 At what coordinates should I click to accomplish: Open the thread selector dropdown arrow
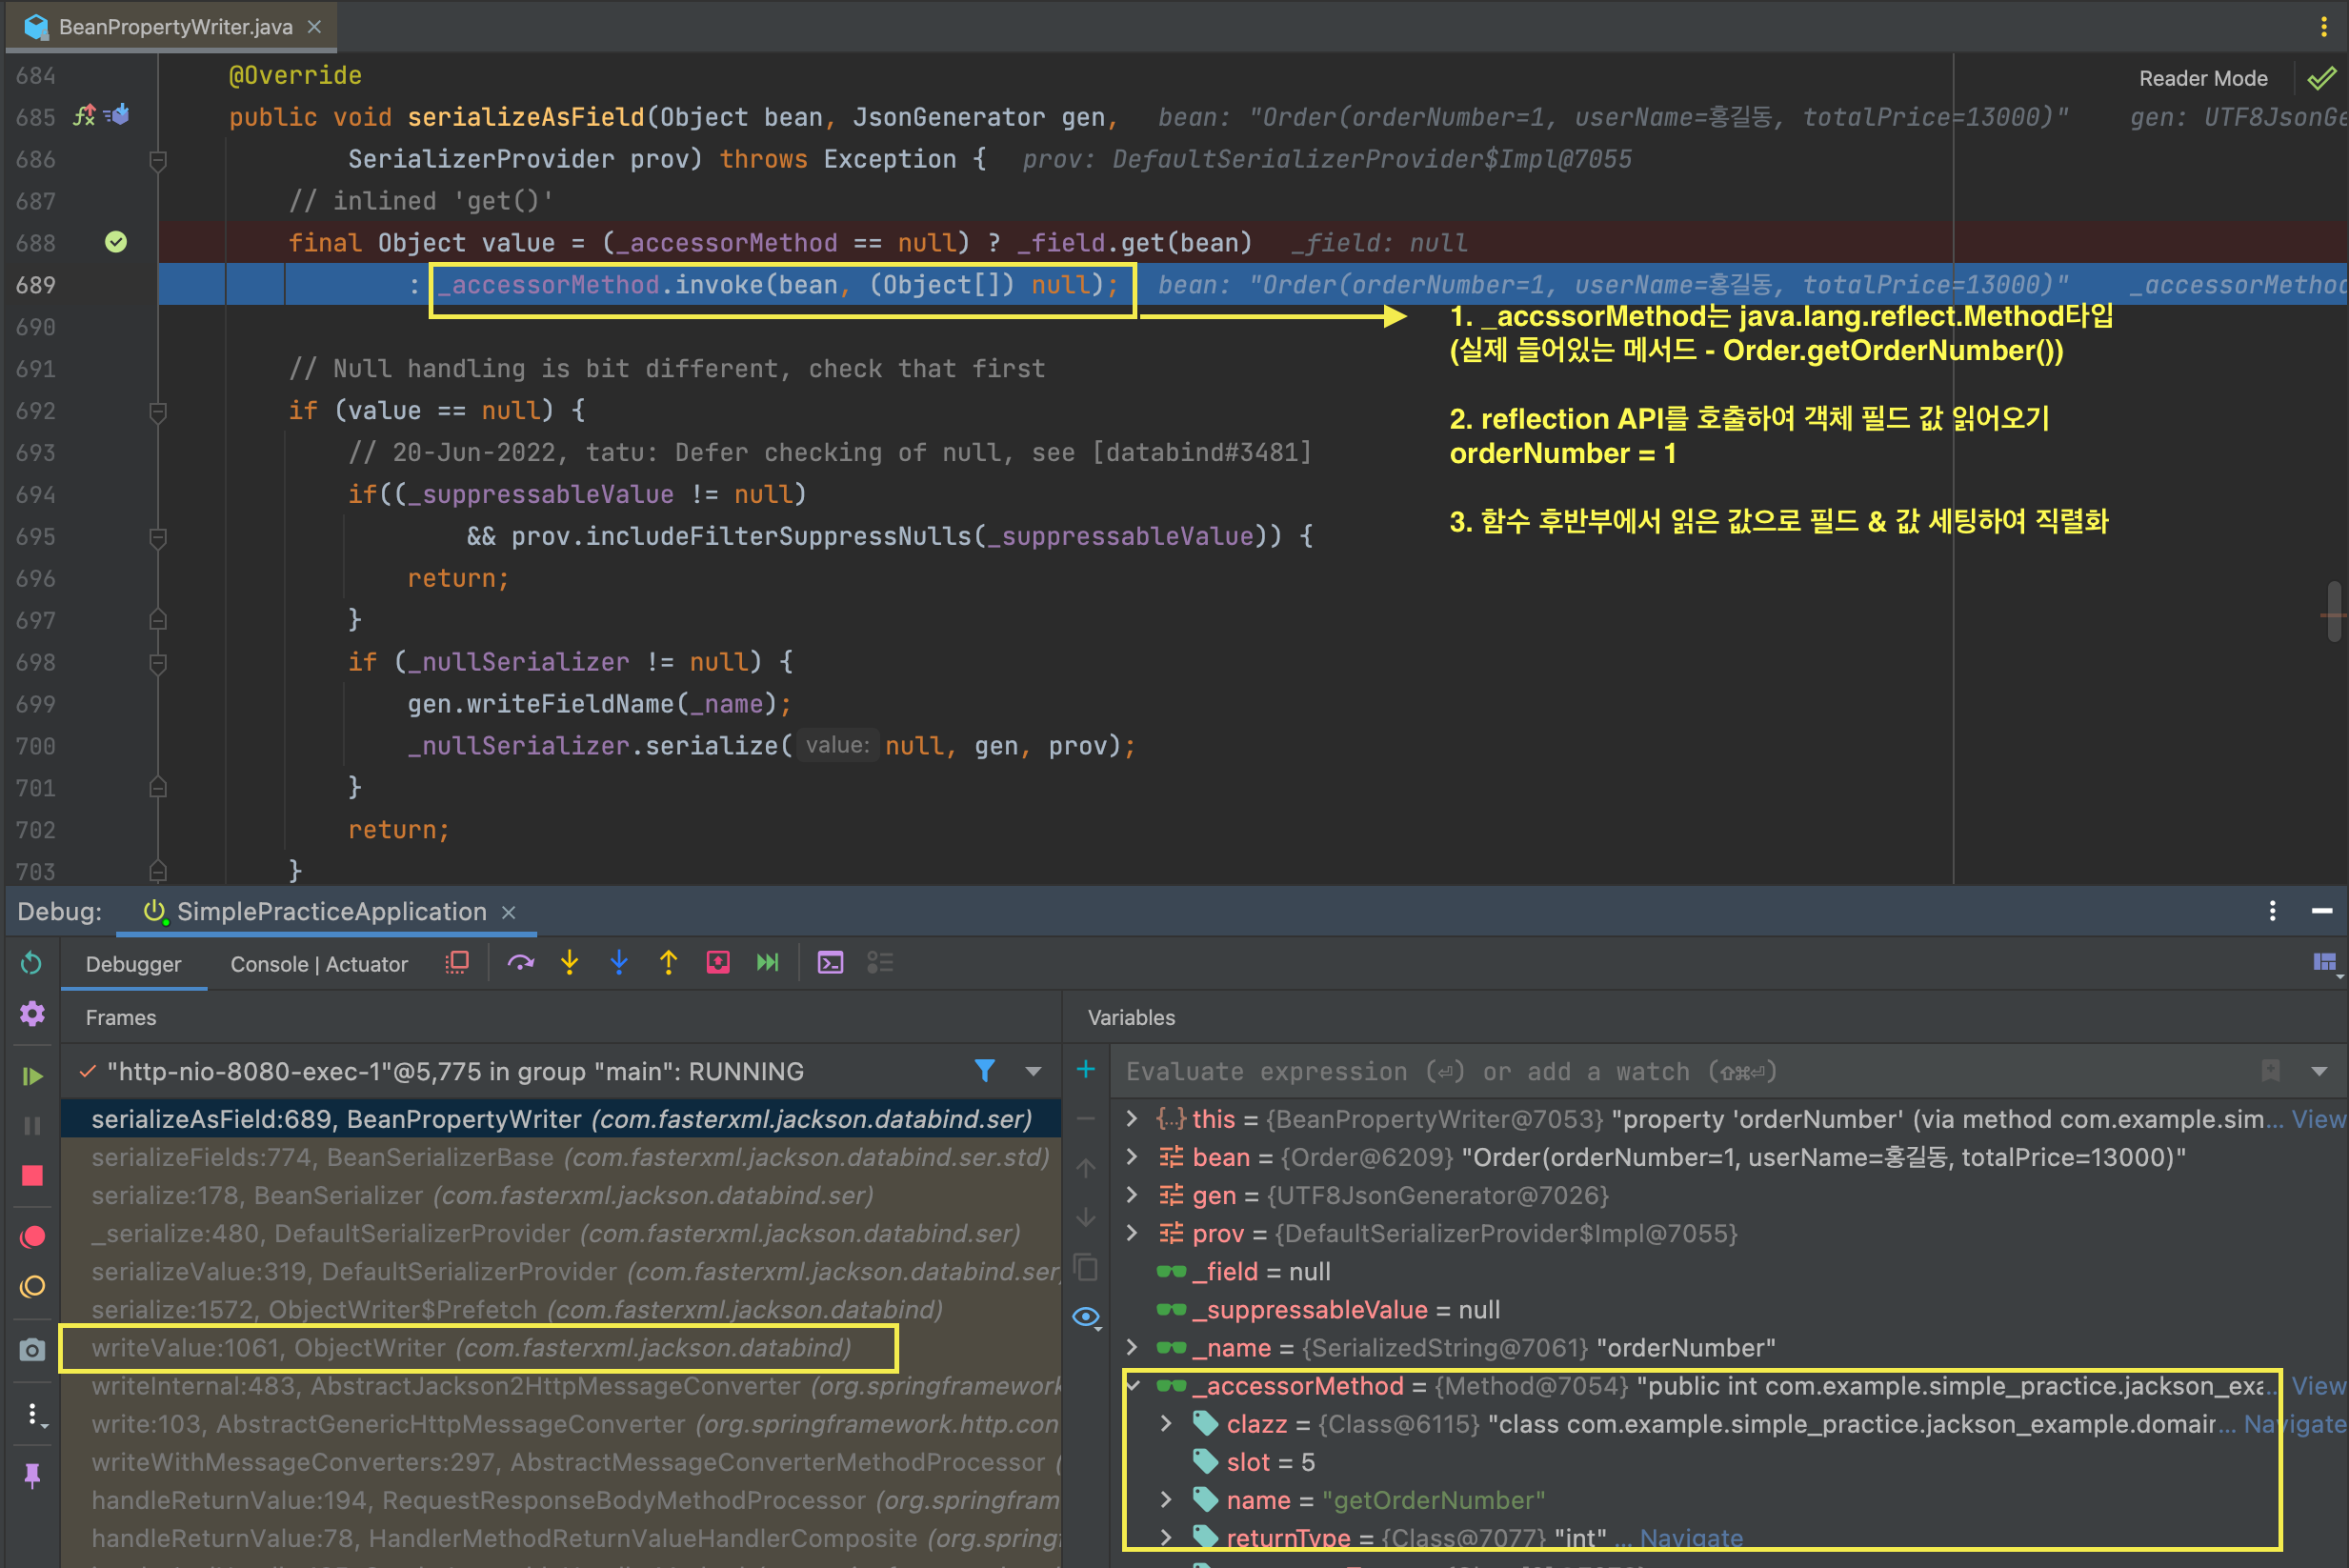point(1034,1071)
